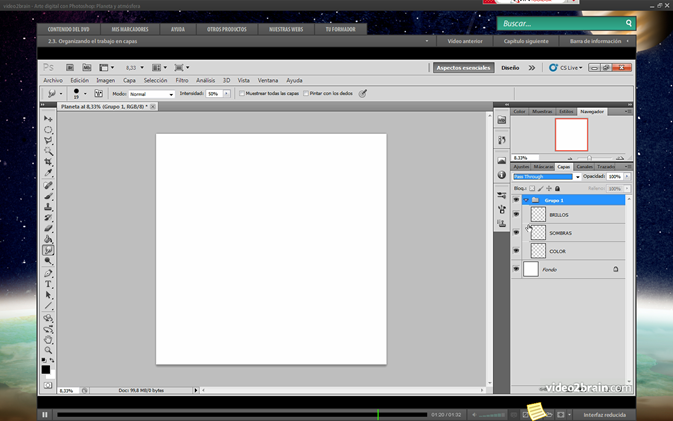This screenshot has width=673, height=421.
Task: Select the Smudge tool
Action: point(48,250)
